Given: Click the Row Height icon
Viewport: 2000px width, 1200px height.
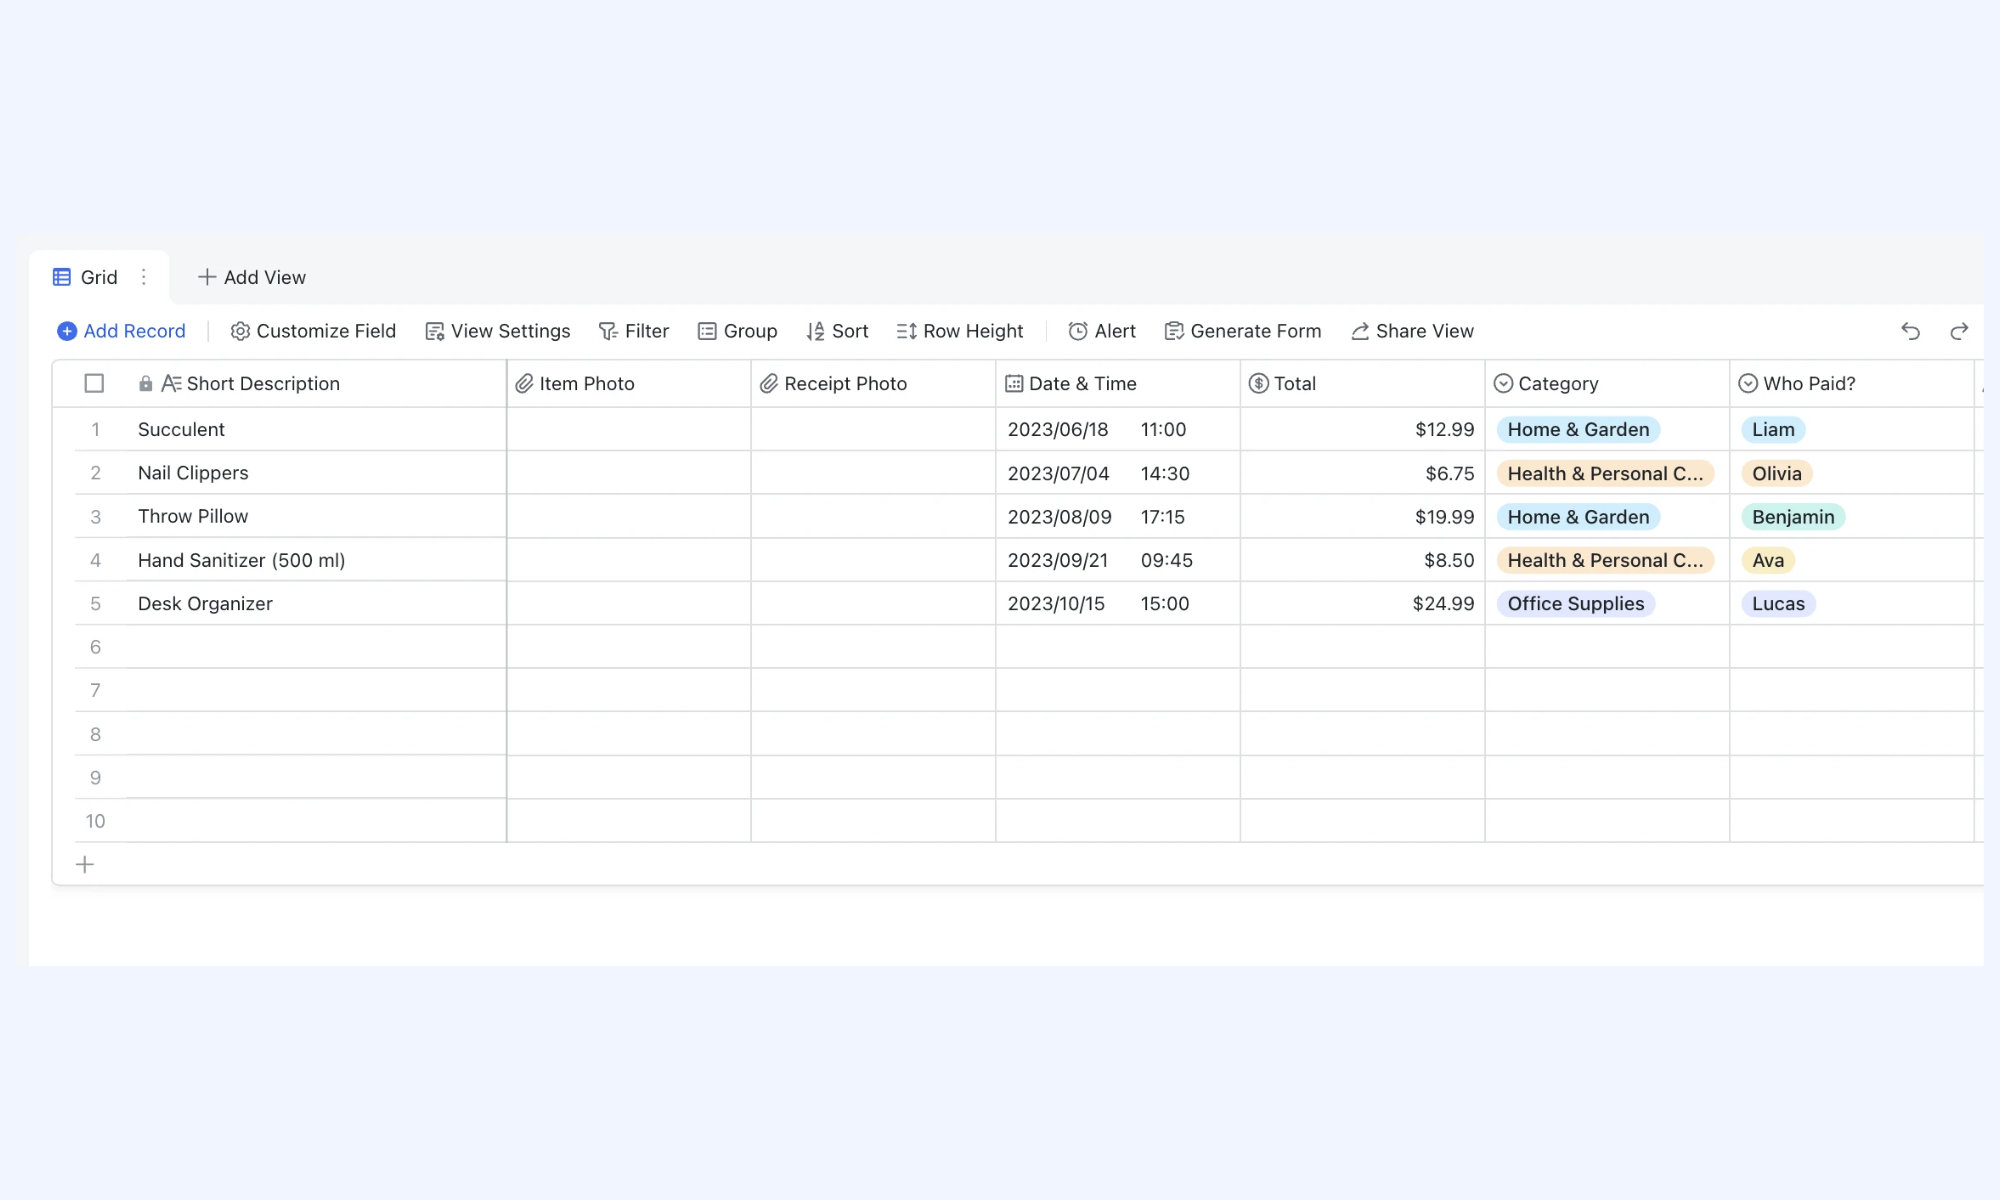Looking at the screenshot, I should 907,331.
